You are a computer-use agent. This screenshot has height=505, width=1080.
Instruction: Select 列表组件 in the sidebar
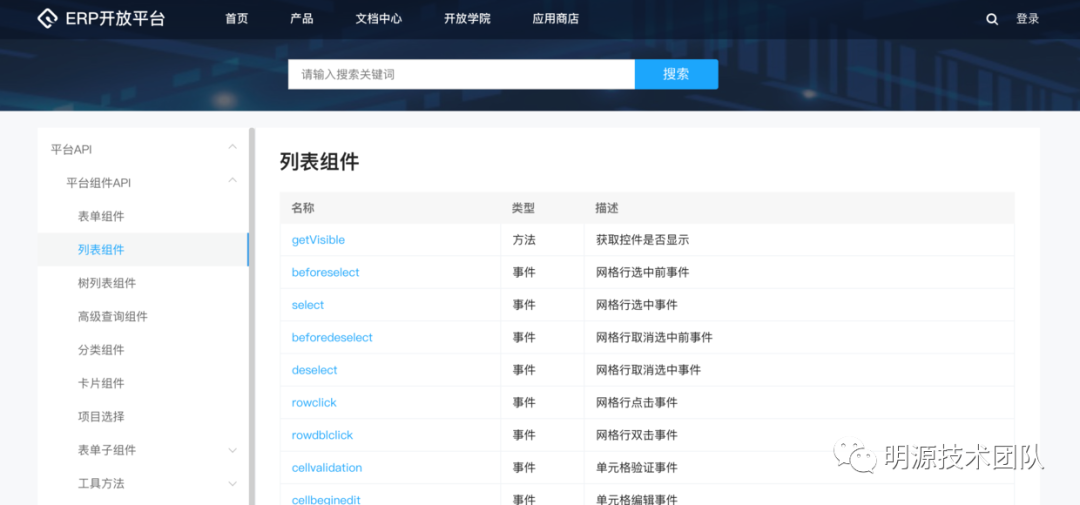coord(101,249)
